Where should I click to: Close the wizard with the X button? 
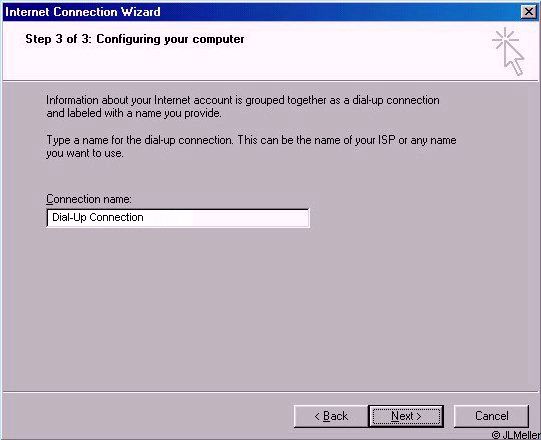[529, 12]
